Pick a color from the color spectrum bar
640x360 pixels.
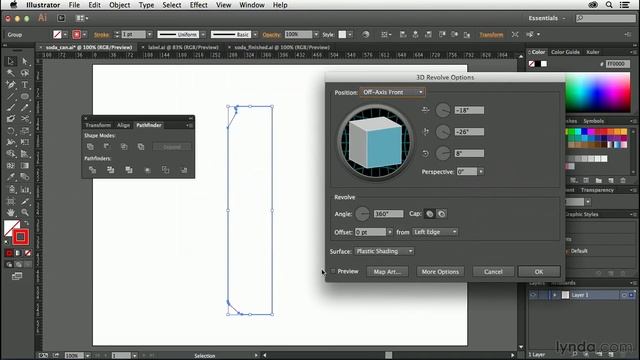pyautogui.click(x=598, y=93)
